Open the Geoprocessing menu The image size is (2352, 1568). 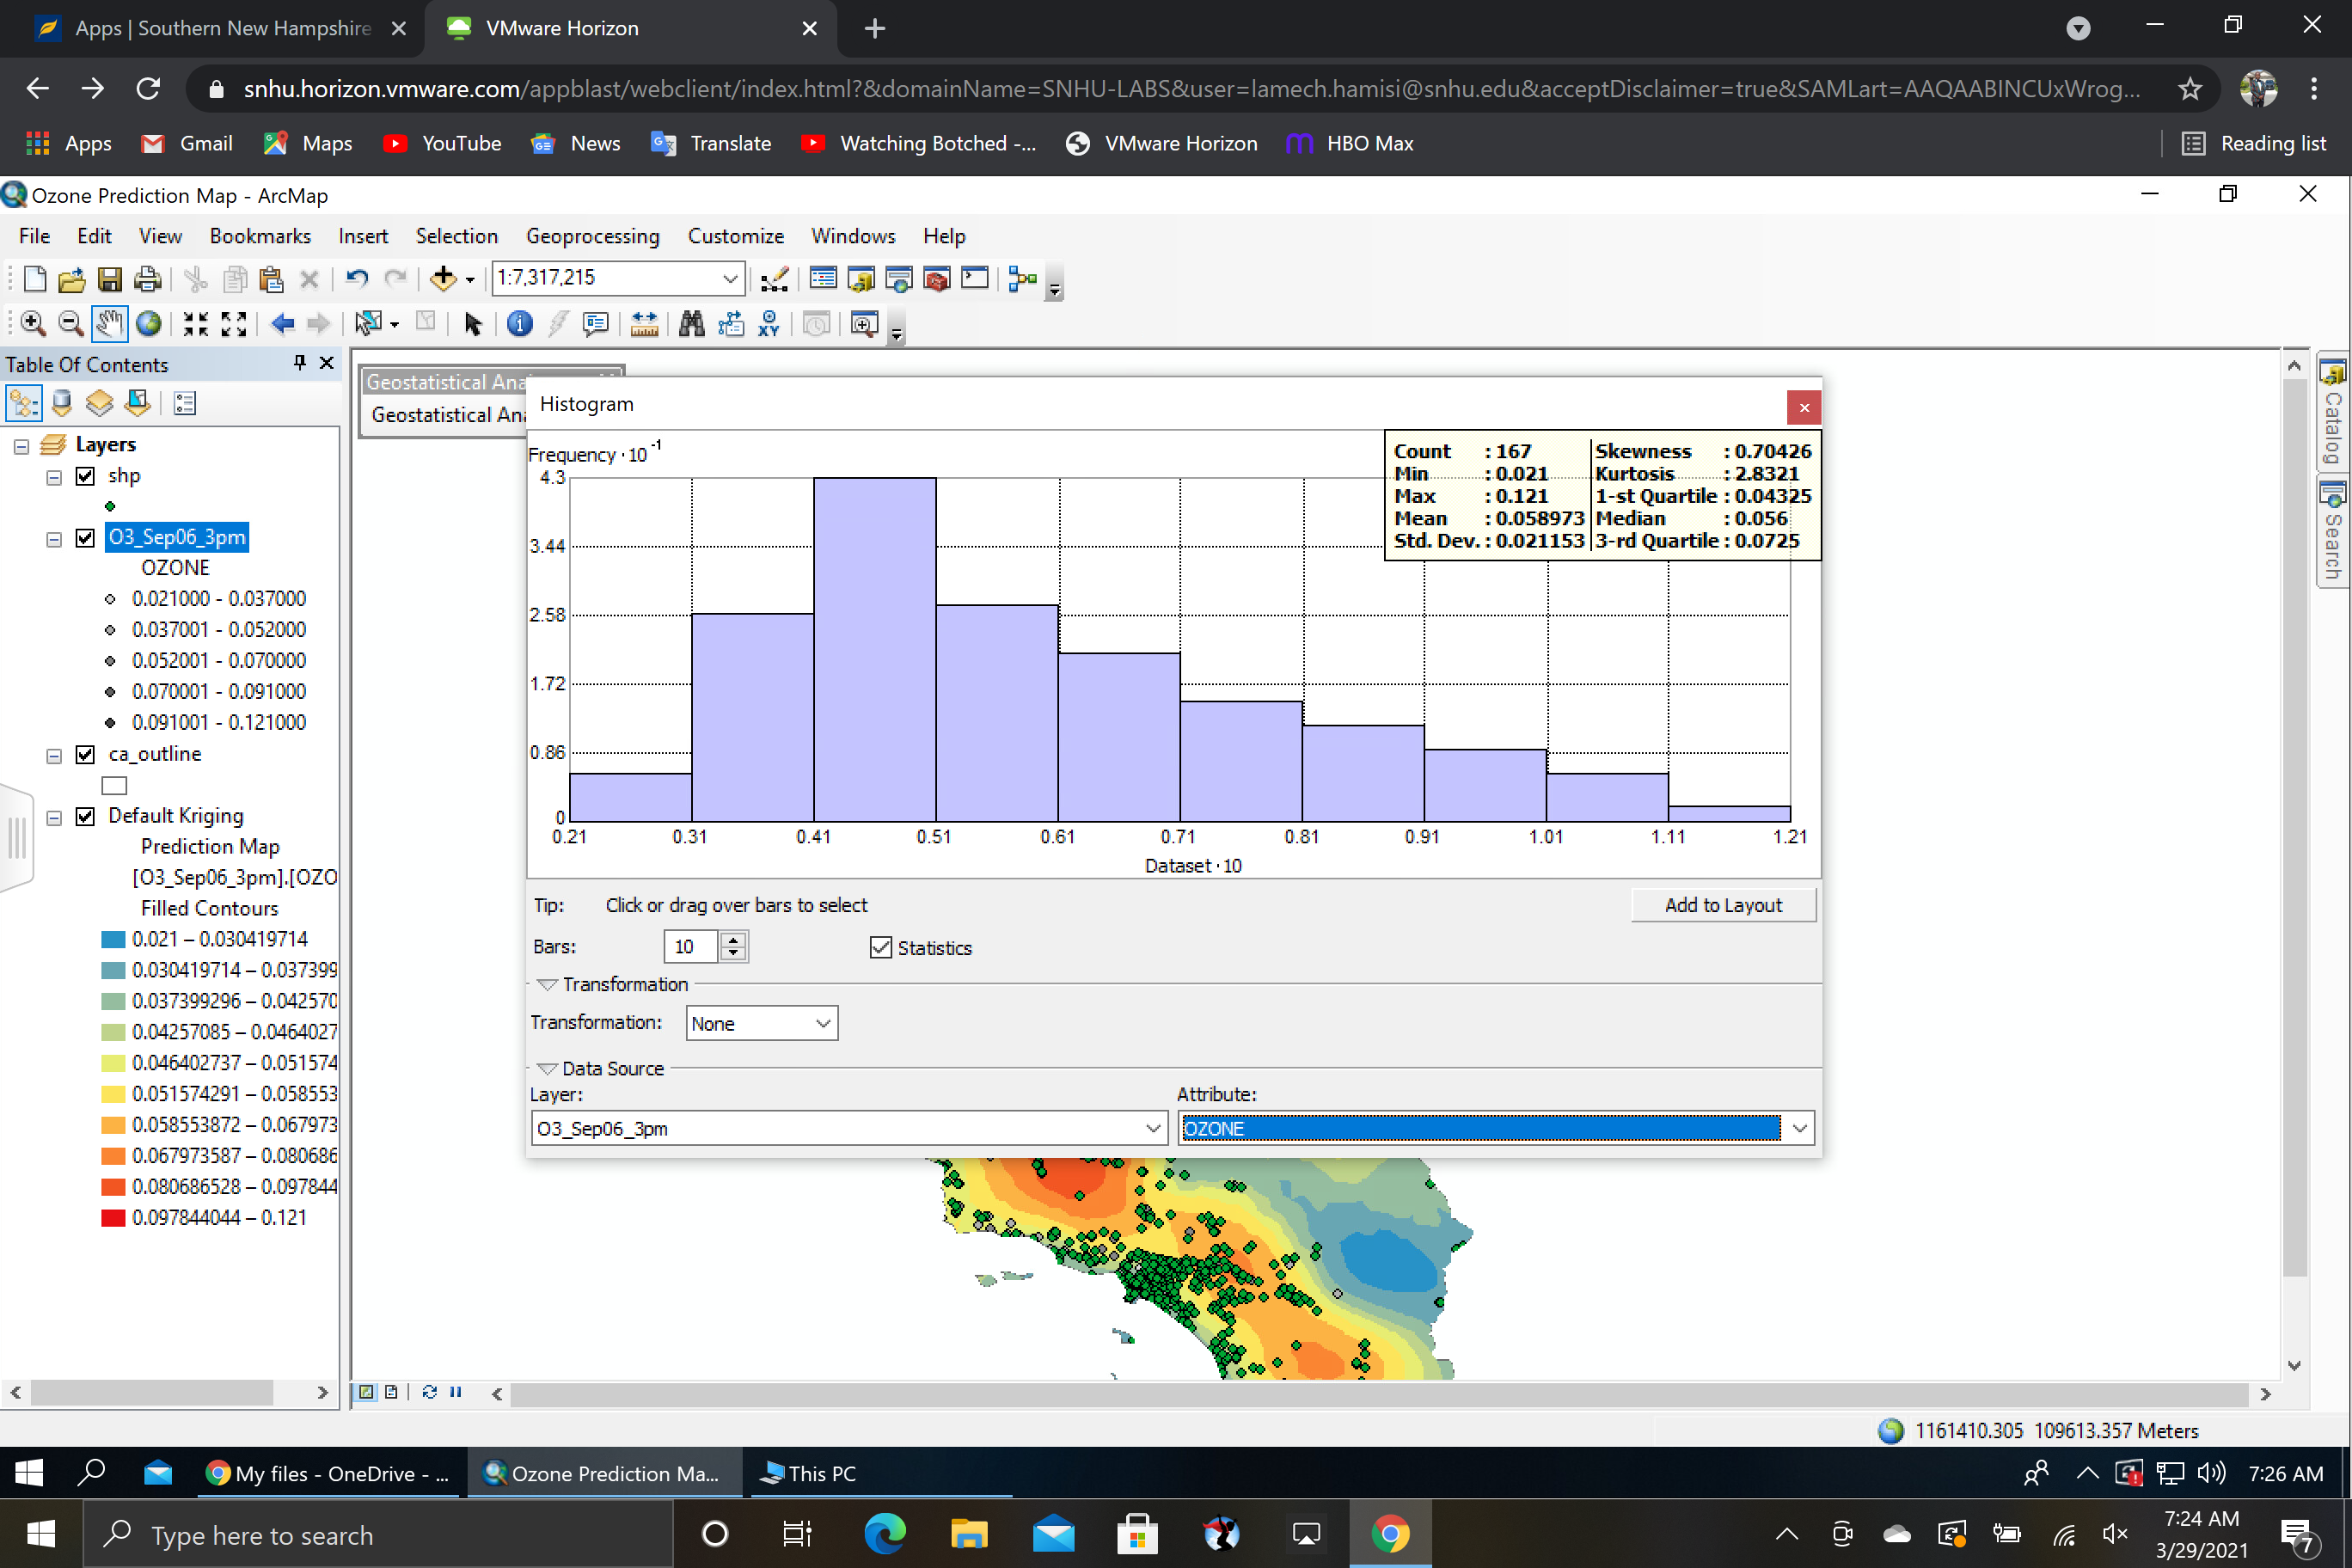593,236
